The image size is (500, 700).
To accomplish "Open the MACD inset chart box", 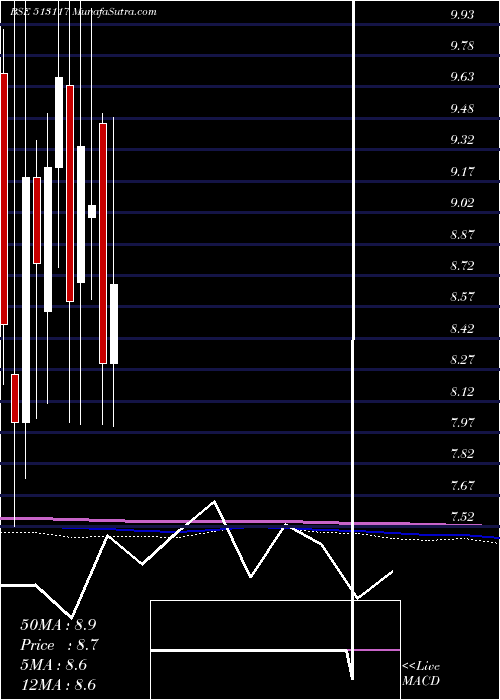I will 275,650.
